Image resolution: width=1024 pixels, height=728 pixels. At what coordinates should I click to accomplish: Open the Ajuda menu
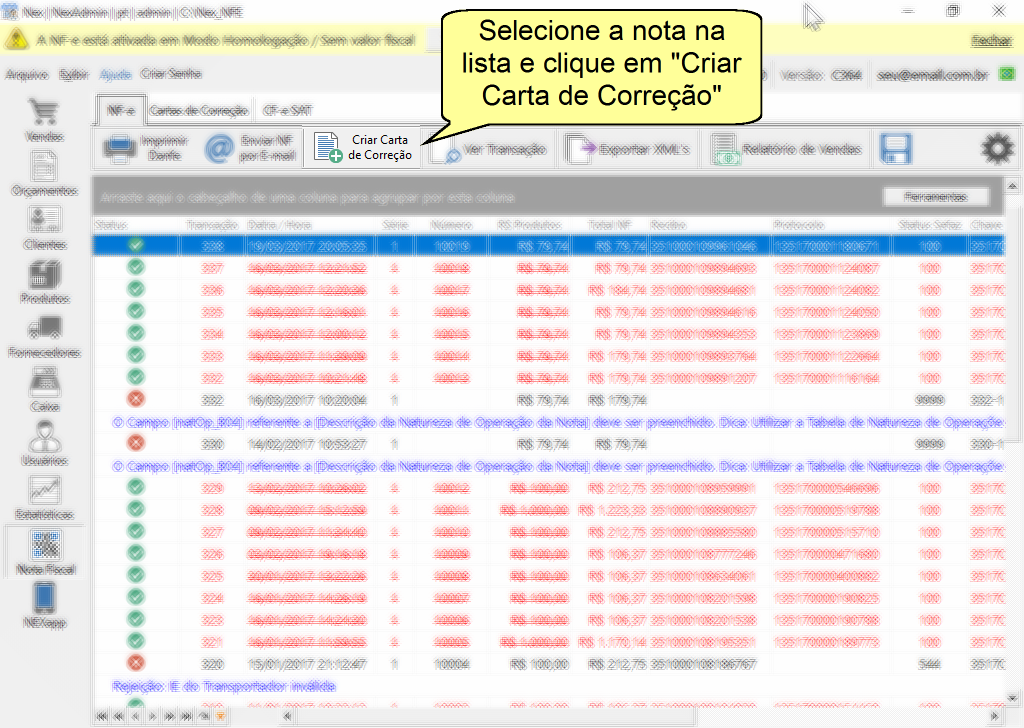[116, 74]
